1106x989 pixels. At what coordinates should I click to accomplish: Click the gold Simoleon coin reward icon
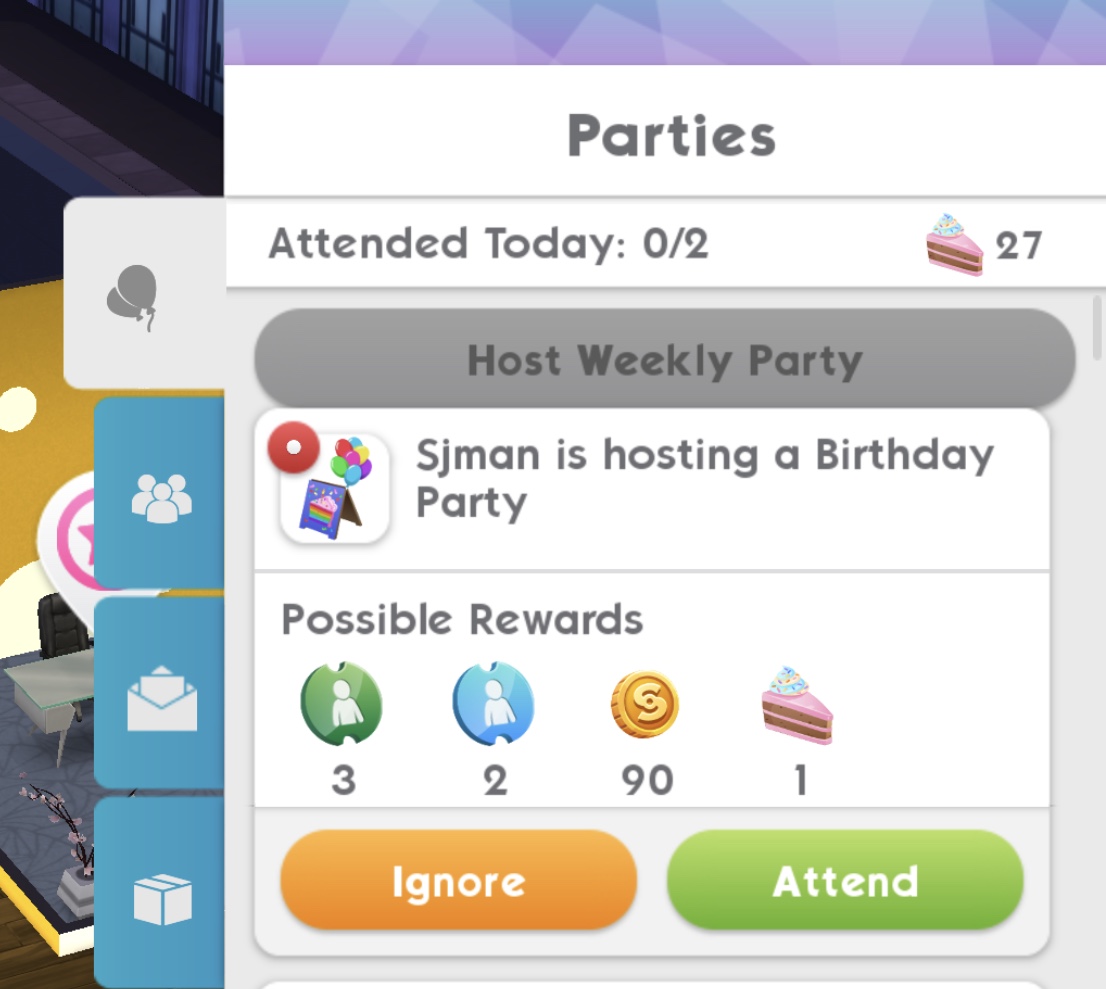click(645, 704)
